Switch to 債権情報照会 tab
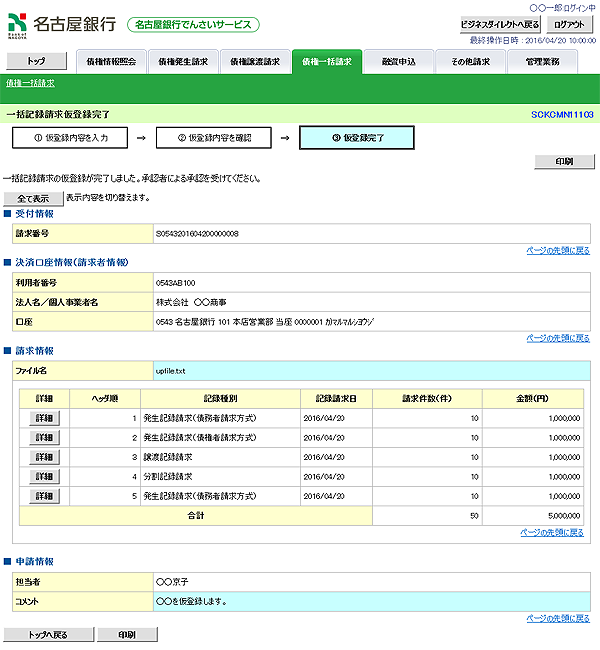Viewport: 600px width, 650px height. 111,62
